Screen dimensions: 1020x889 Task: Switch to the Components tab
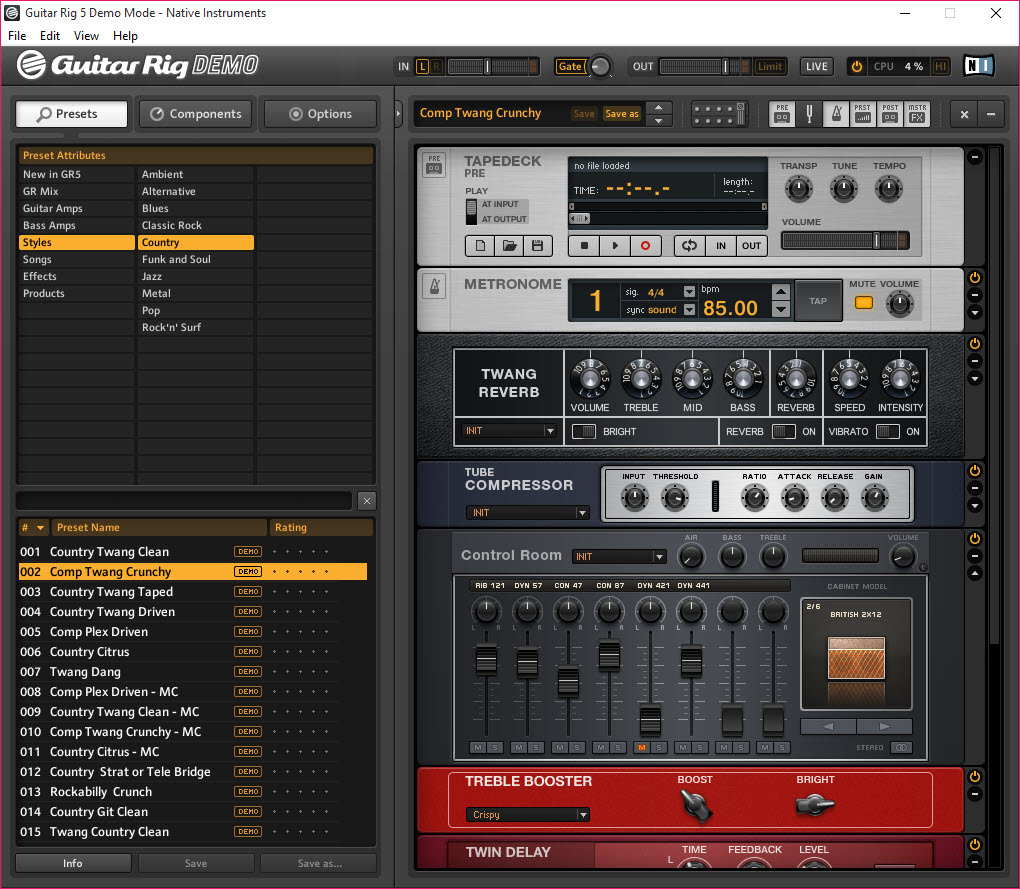196,114
